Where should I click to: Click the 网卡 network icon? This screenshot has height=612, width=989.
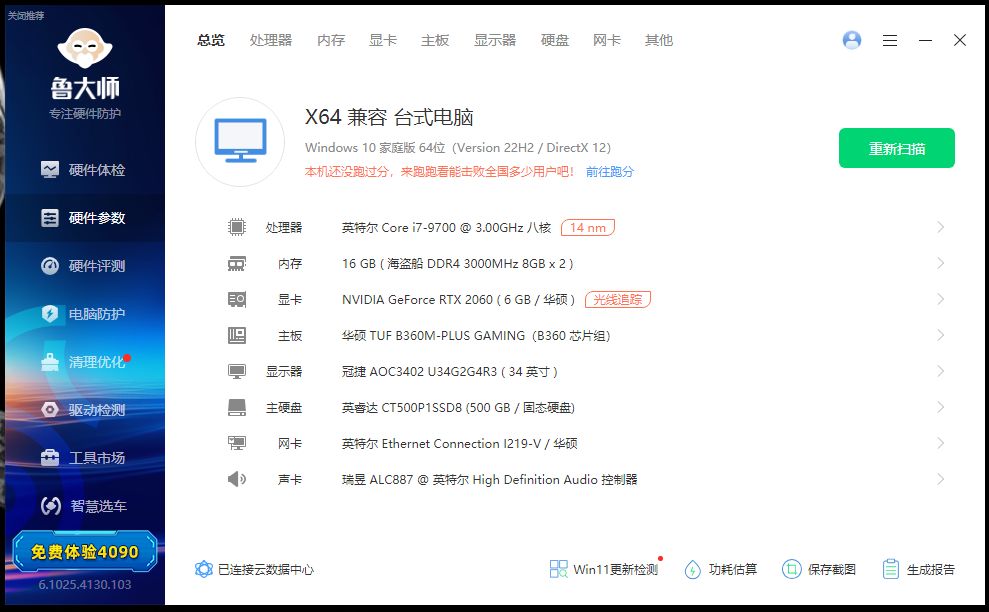(237, 443)
